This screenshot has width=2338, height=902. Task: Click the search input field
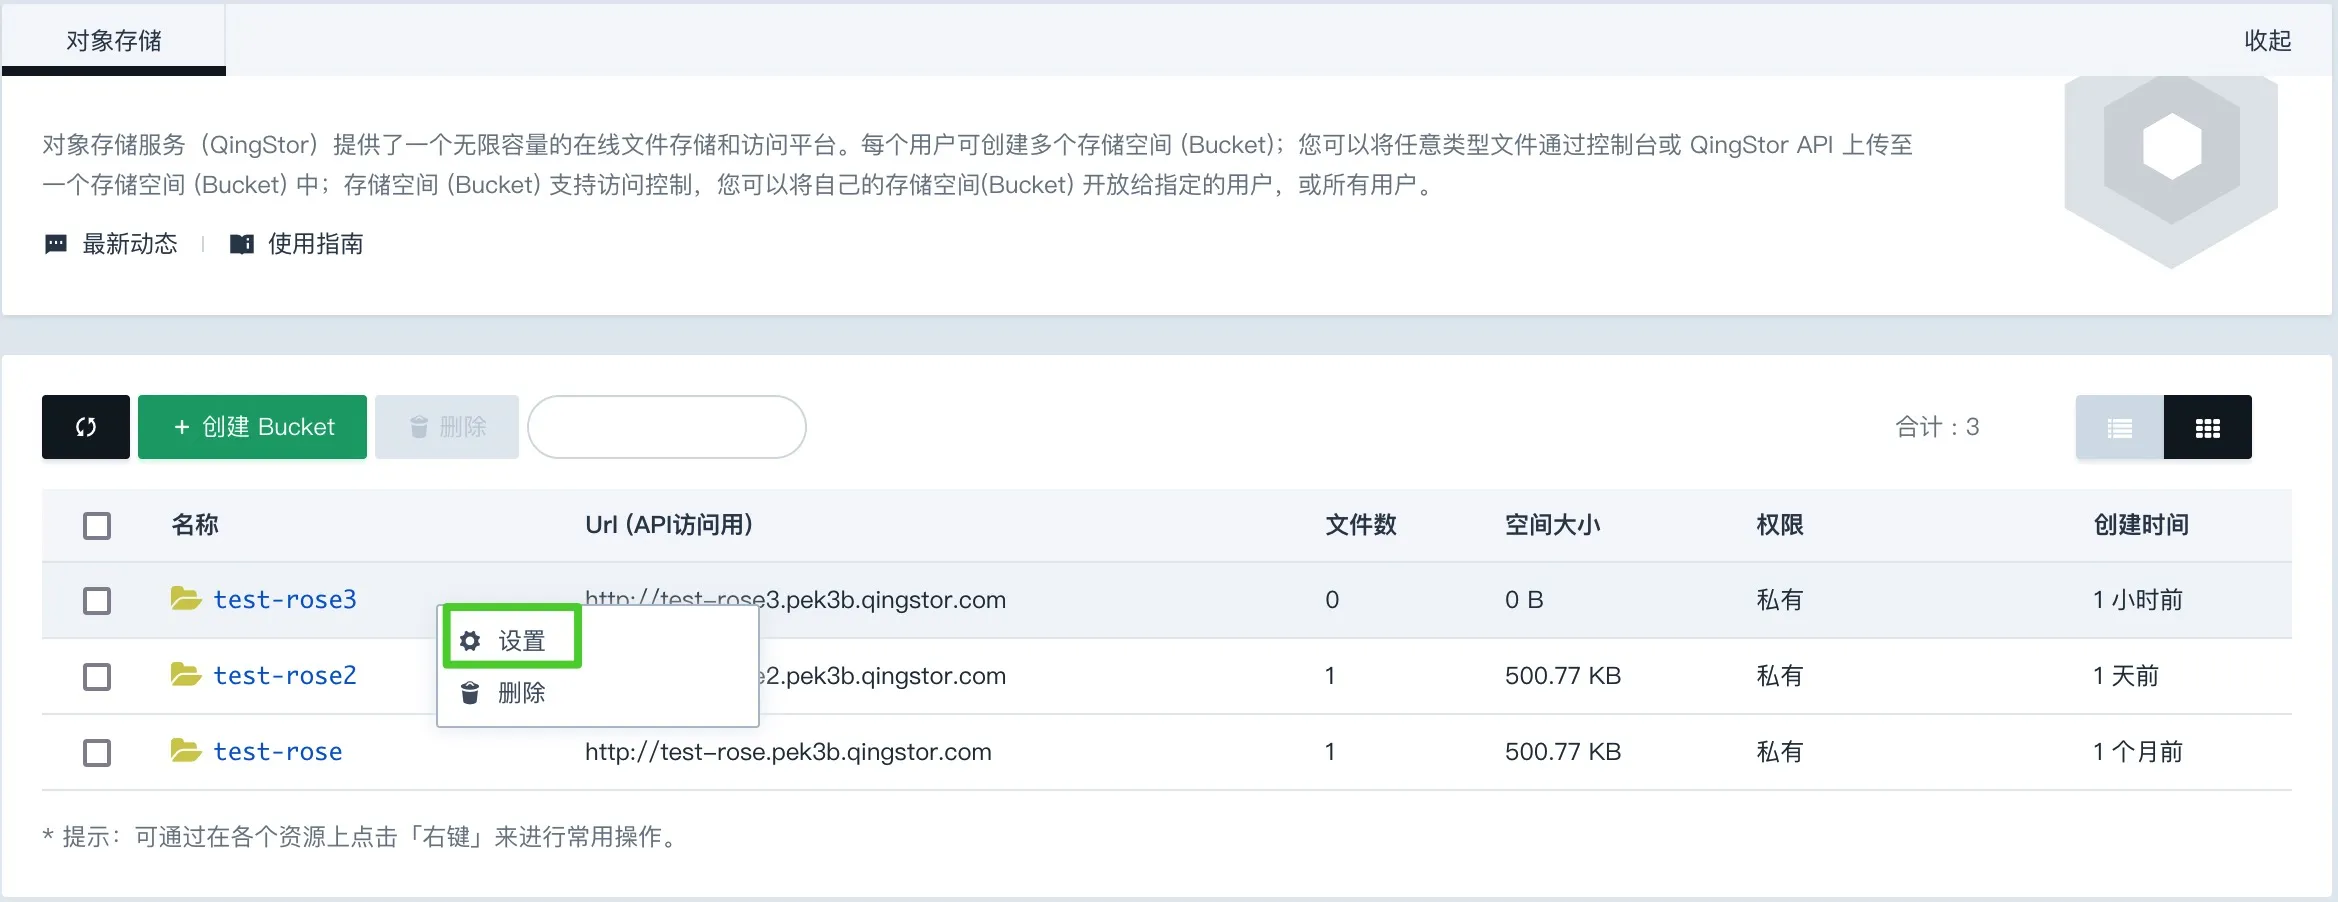pos(667,427)
